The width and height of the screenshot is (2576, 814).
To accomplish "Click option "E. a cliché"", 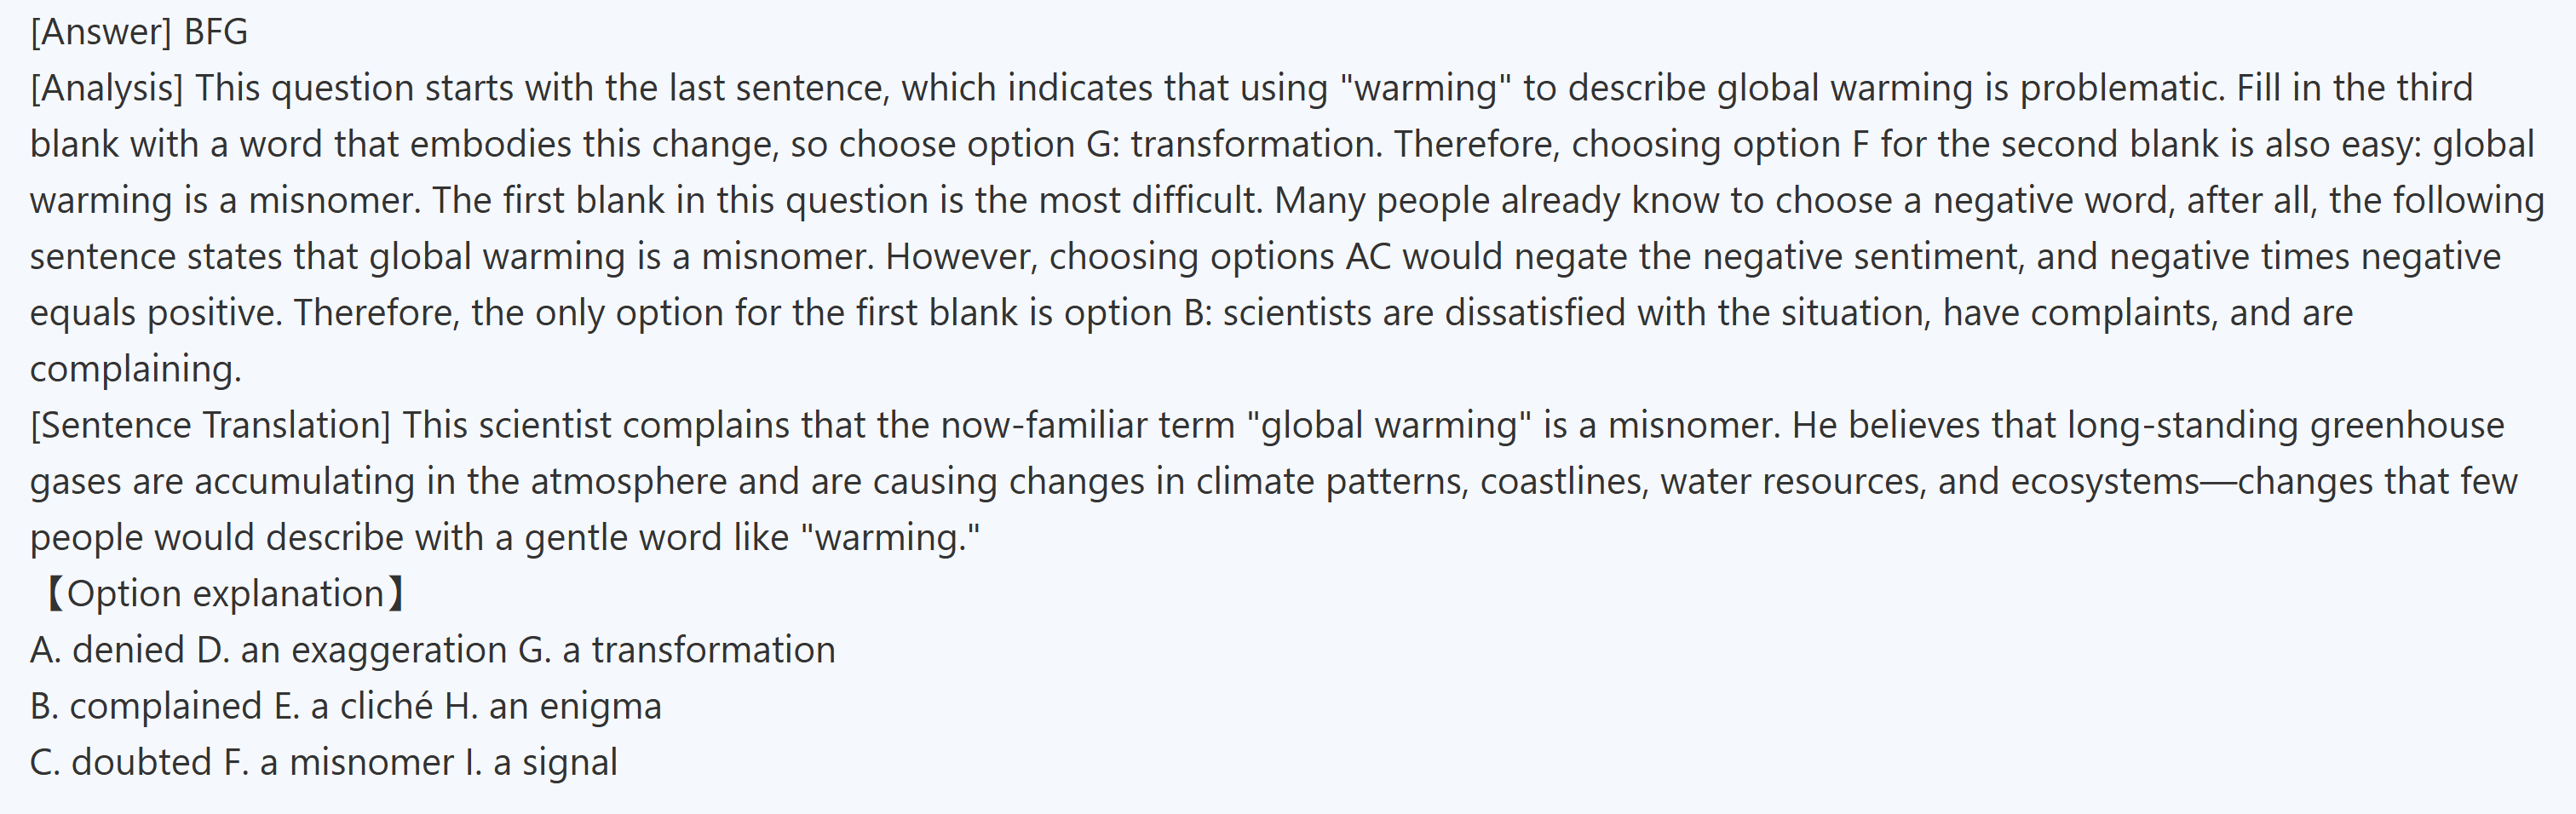I will (353, 706).
